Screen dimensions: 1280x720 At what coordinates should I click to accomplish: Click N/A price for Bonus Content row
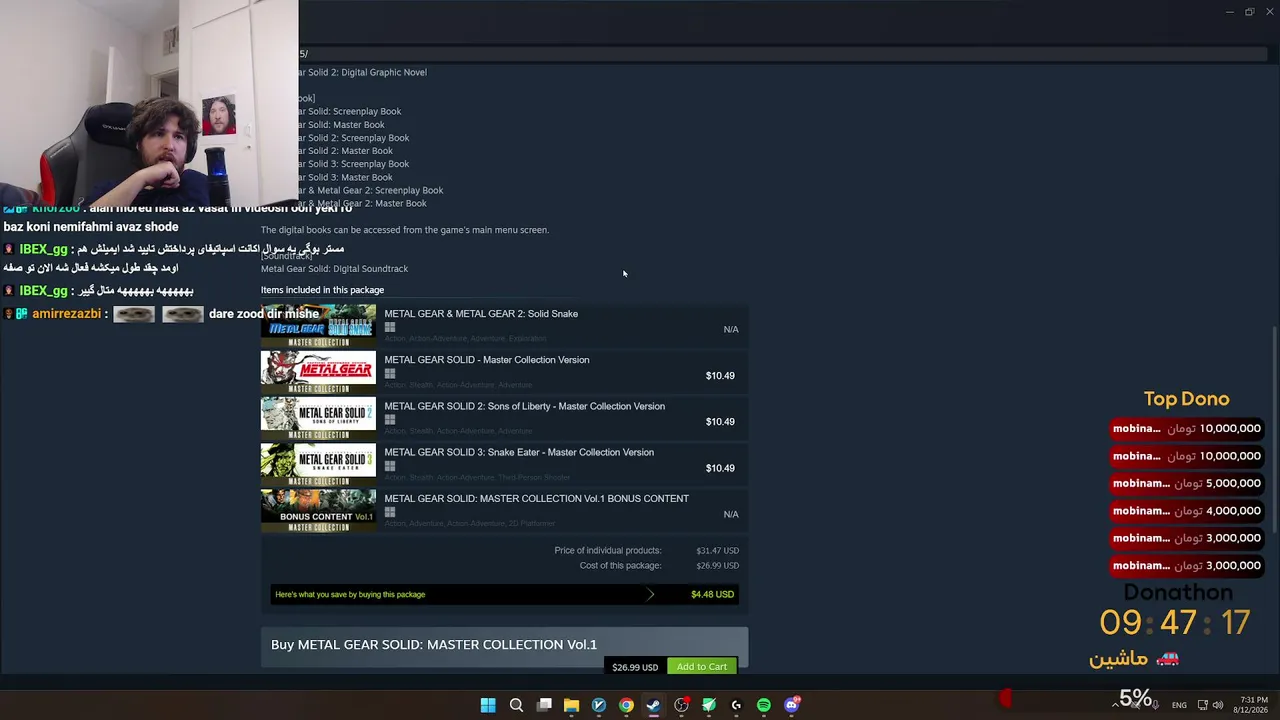(x=731, y=515)
